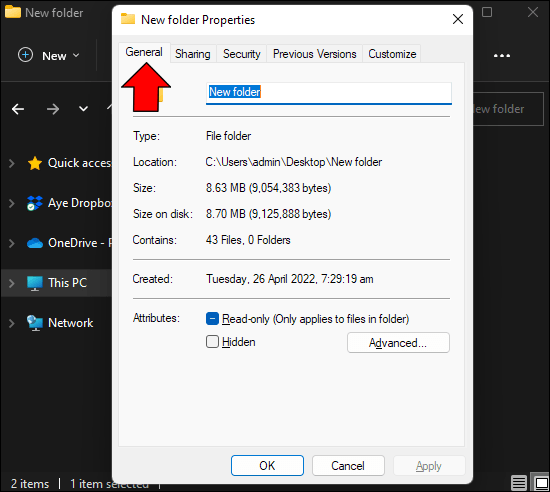Image resolution: width=550 pixels, height=492 pixels.
Task: Select the Previous Versions tab
Action: click(x=314, y=54)
